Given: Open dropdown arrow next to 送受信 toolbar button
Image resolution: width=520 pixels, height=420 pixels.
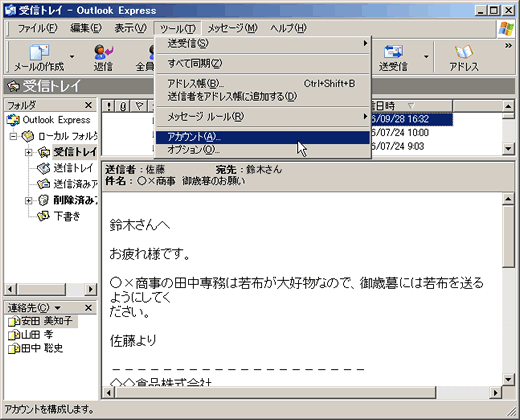Looking at the screenshot, I should pos(426,57).
